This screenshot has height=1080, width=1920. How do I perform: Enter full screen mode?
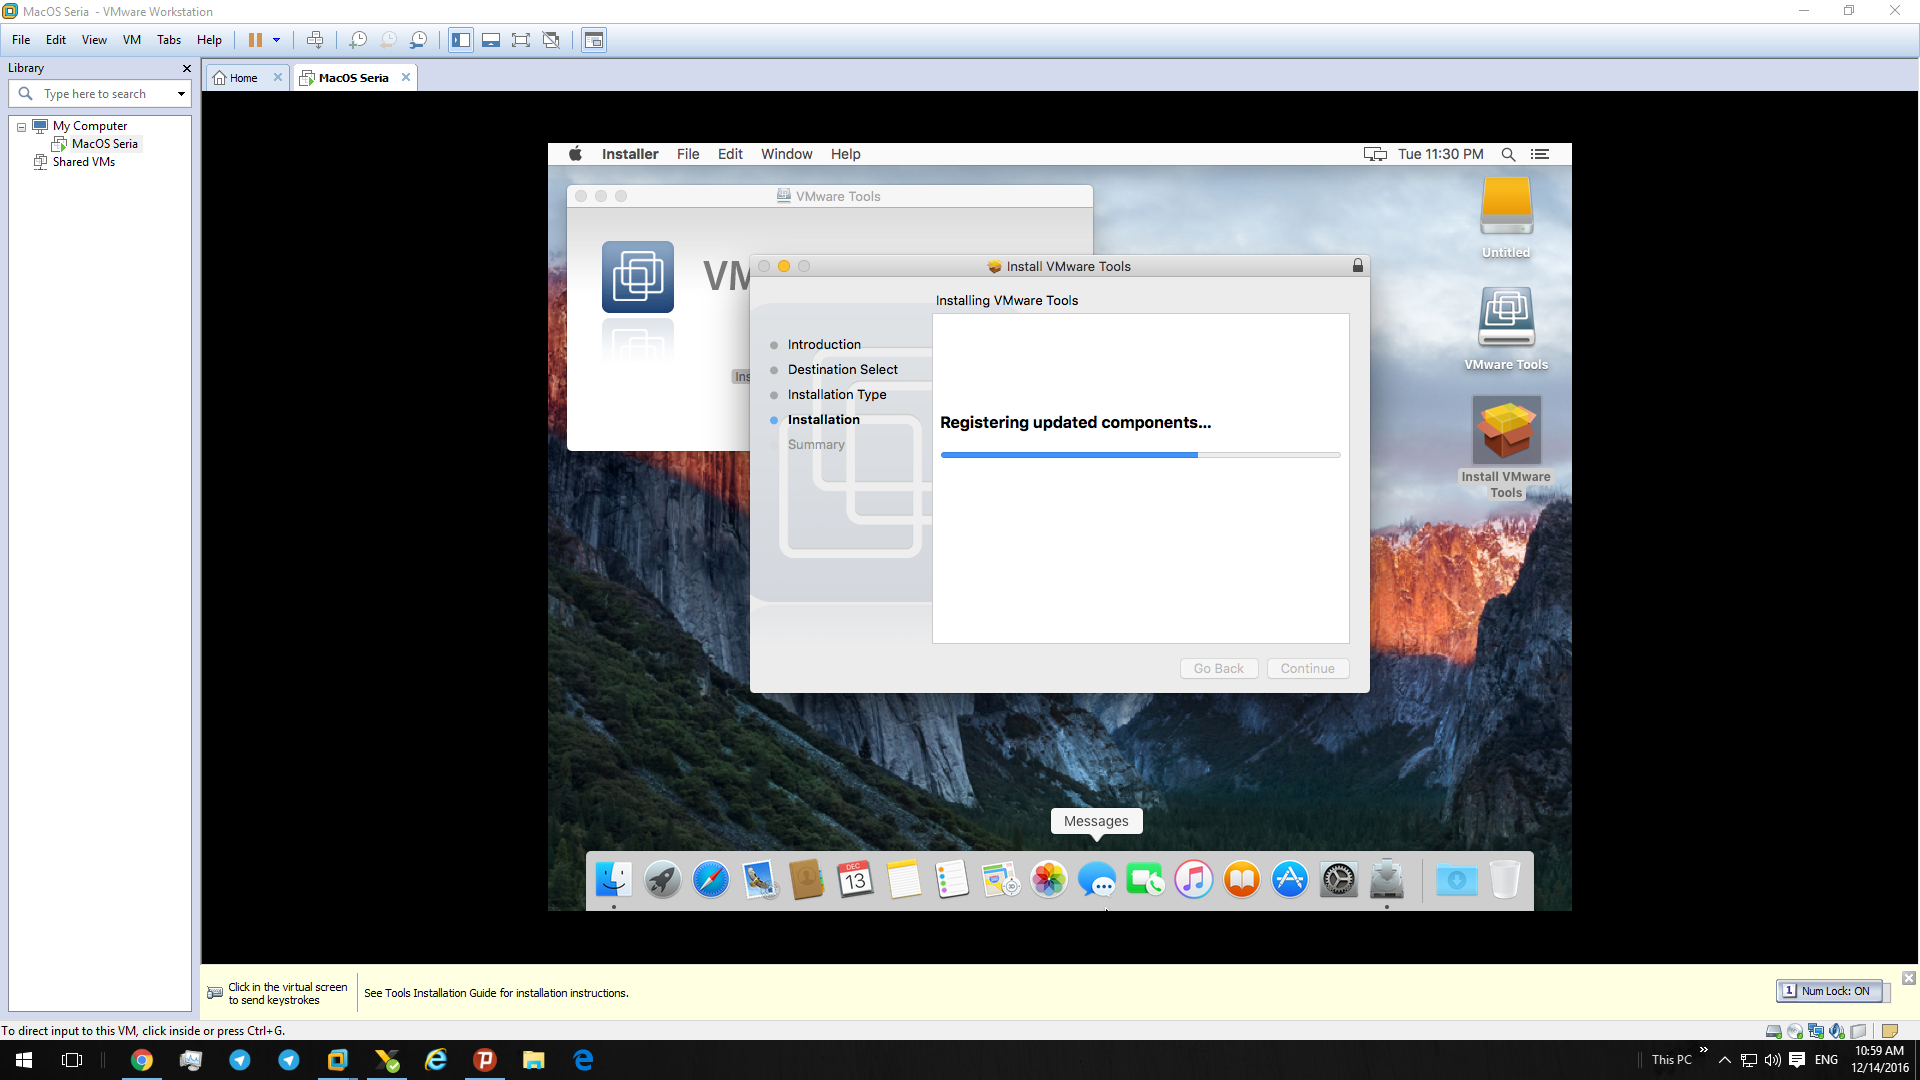(521, 40)
